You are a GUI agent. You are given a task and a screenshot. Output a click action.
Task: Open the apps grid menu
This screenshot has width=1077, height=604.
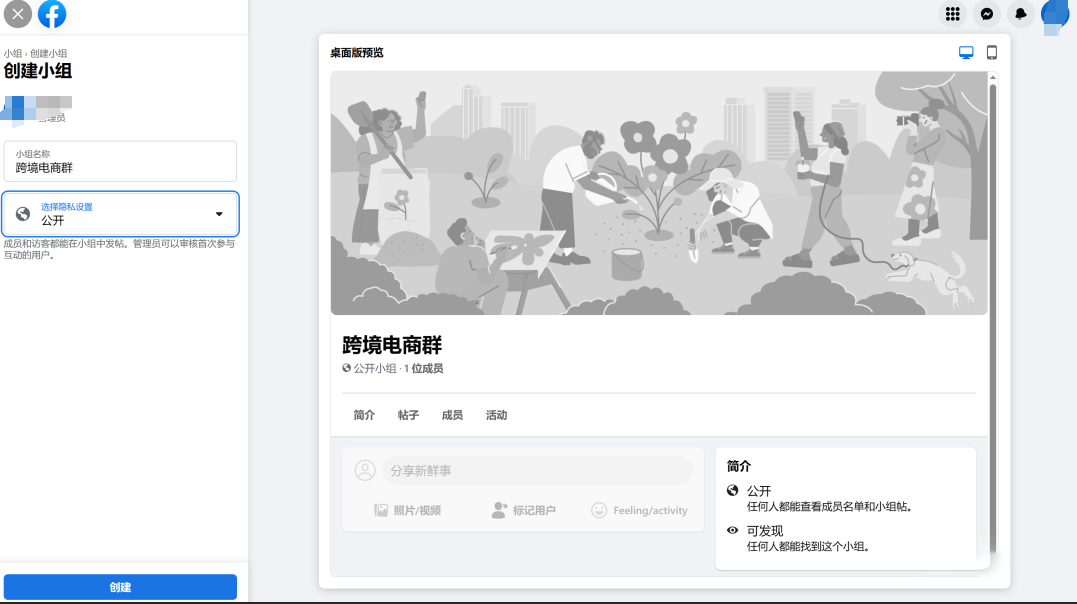[953, 14]
